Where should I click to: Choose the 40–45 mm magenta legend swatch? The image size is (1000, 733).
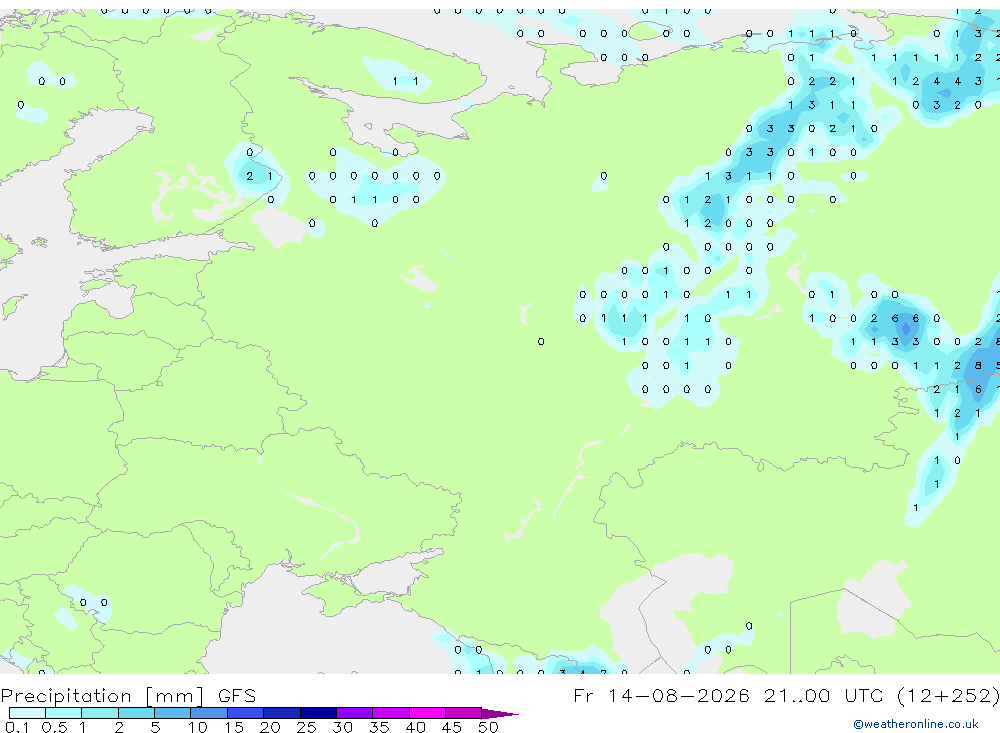[427, 713]
